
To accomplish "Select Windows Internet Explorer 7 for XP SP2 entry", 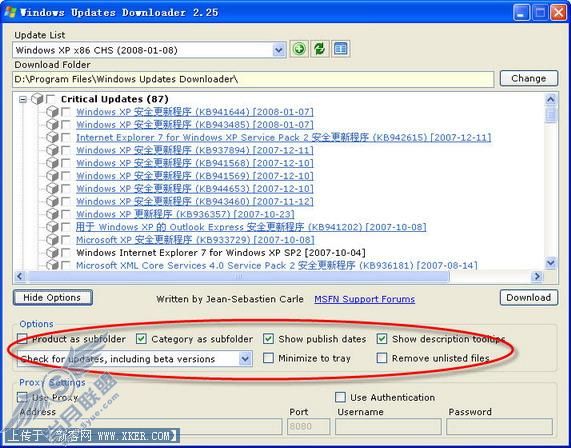I will (221, 252).
